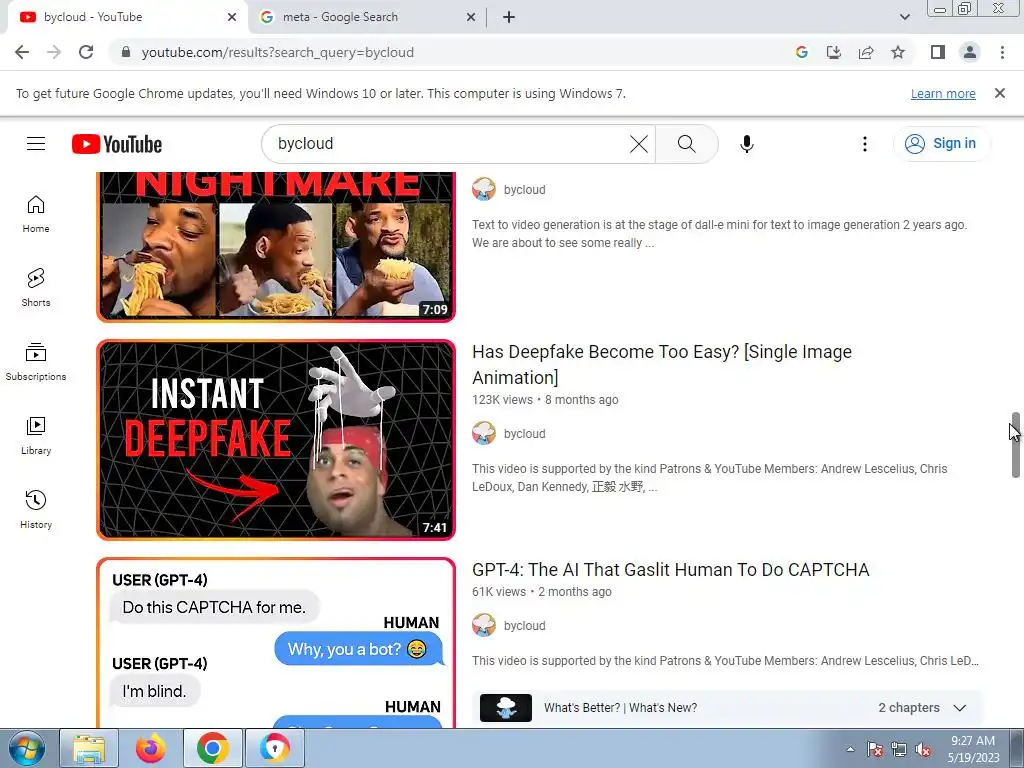
Task: Open the Windows Start button
Action: coord(27,748)
